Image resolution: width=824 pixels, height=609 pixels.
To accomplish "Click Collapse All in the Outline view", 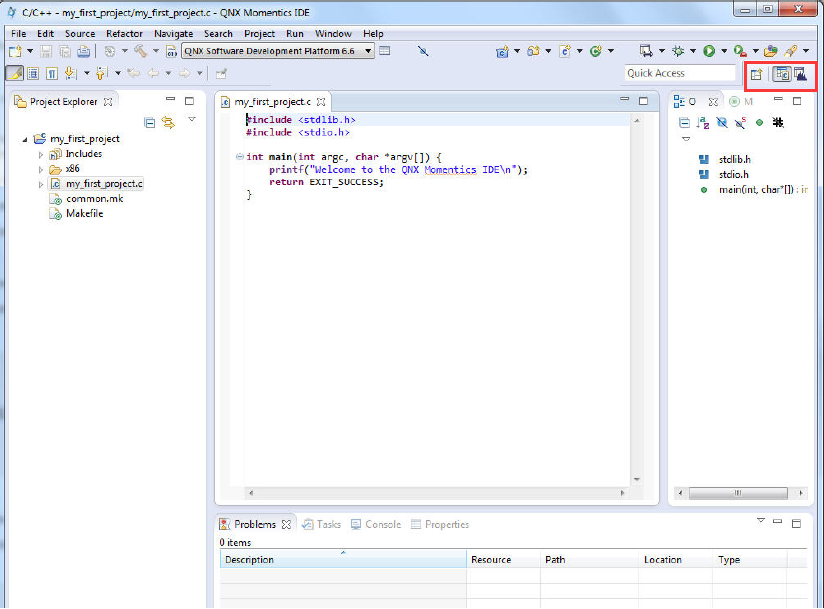I will pyautogui.click(x=684, y=122).
